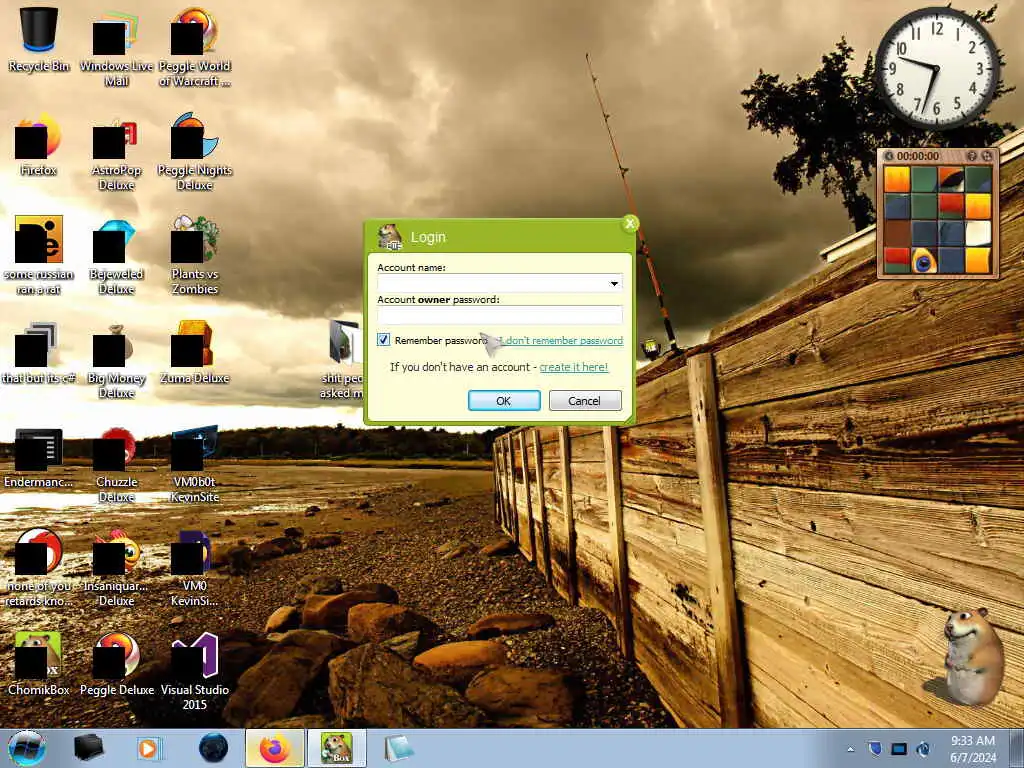Screen dimensions: 1024x768
Task: Click the Windows Media Player taskbar icon
Action: point(150,748)
